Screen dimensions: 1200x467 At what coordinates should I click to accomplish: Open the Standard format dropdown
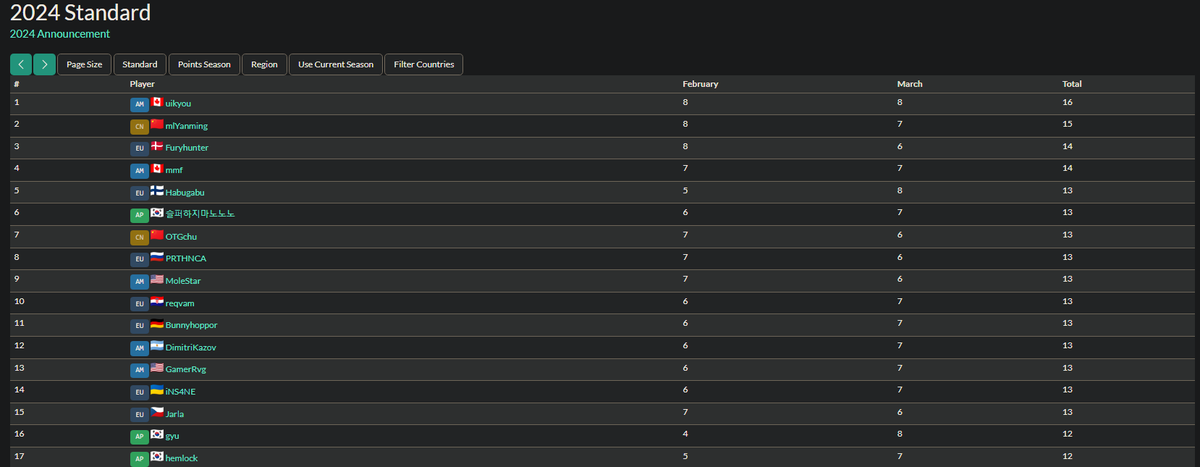click(x=140, y=64)
